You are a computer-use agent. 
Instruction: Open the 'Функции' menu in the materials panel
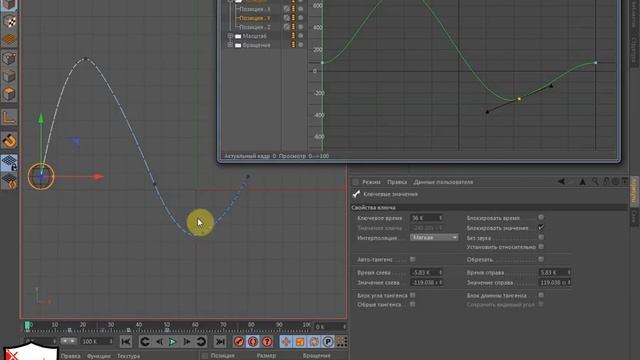pos(98,356)
